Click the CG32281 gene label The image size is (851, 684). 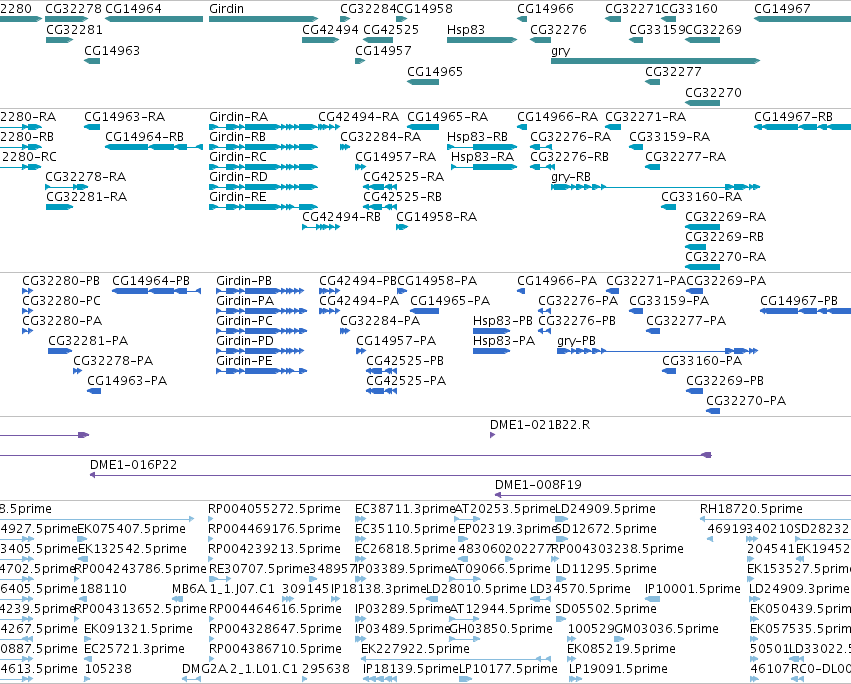click(x=74, y=29)
